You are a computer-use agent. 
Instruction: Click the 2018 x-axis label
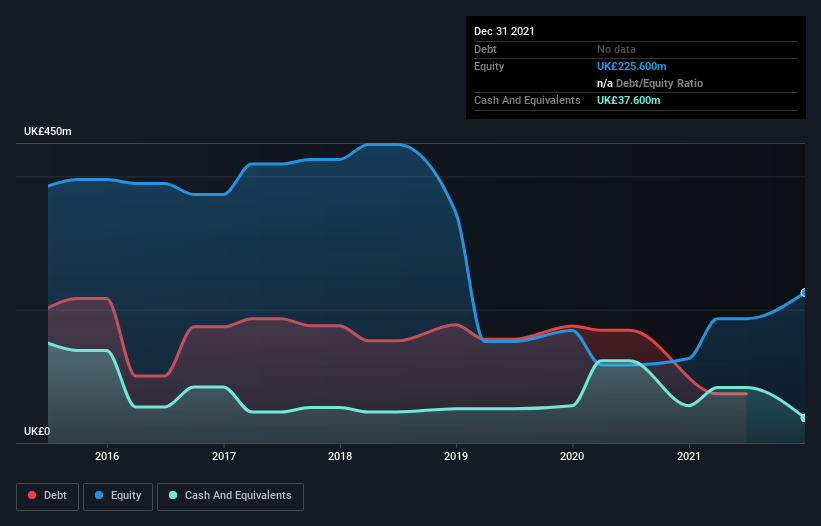pos(340,456)
